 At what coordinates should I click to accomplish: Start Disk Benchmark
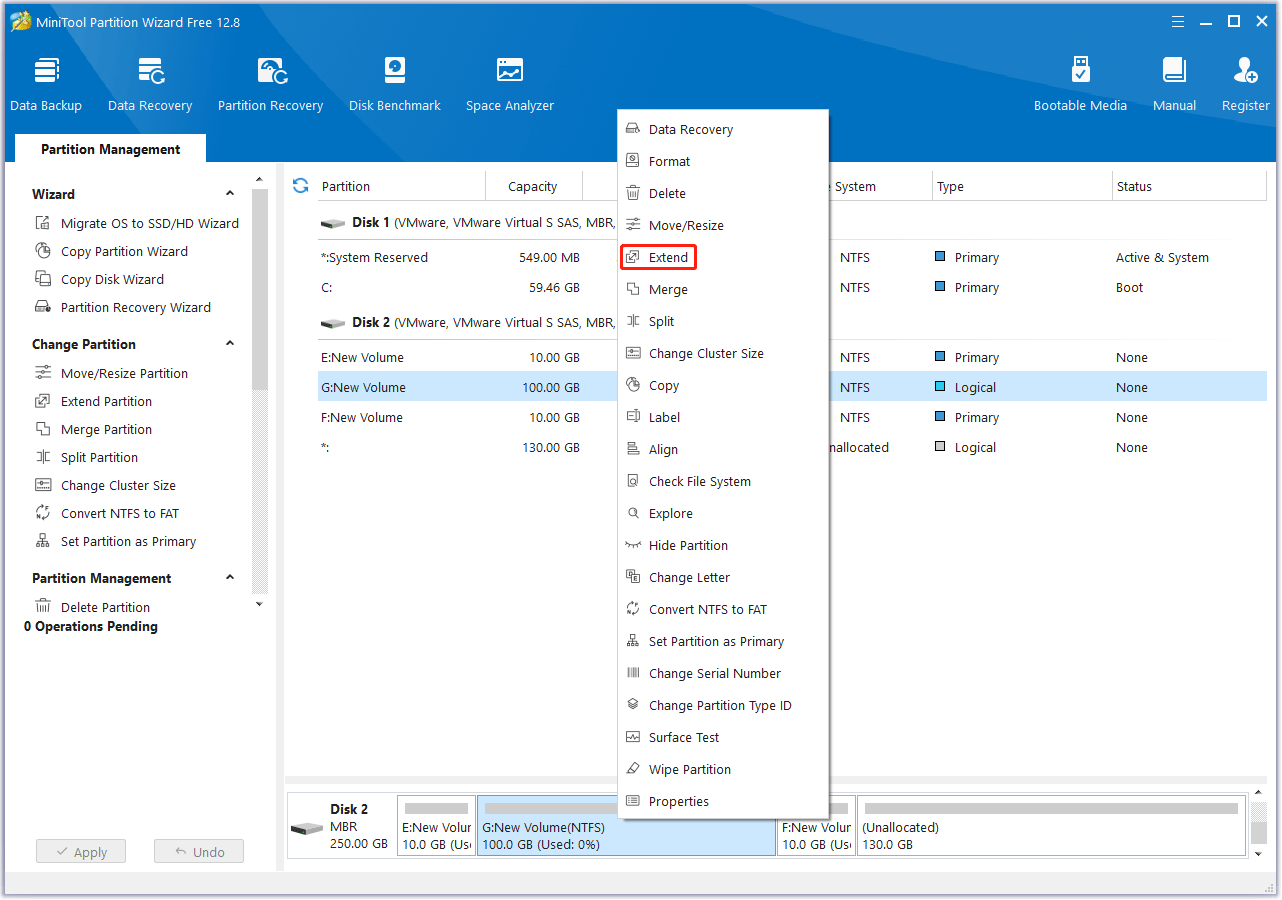(x=395, y=85)
